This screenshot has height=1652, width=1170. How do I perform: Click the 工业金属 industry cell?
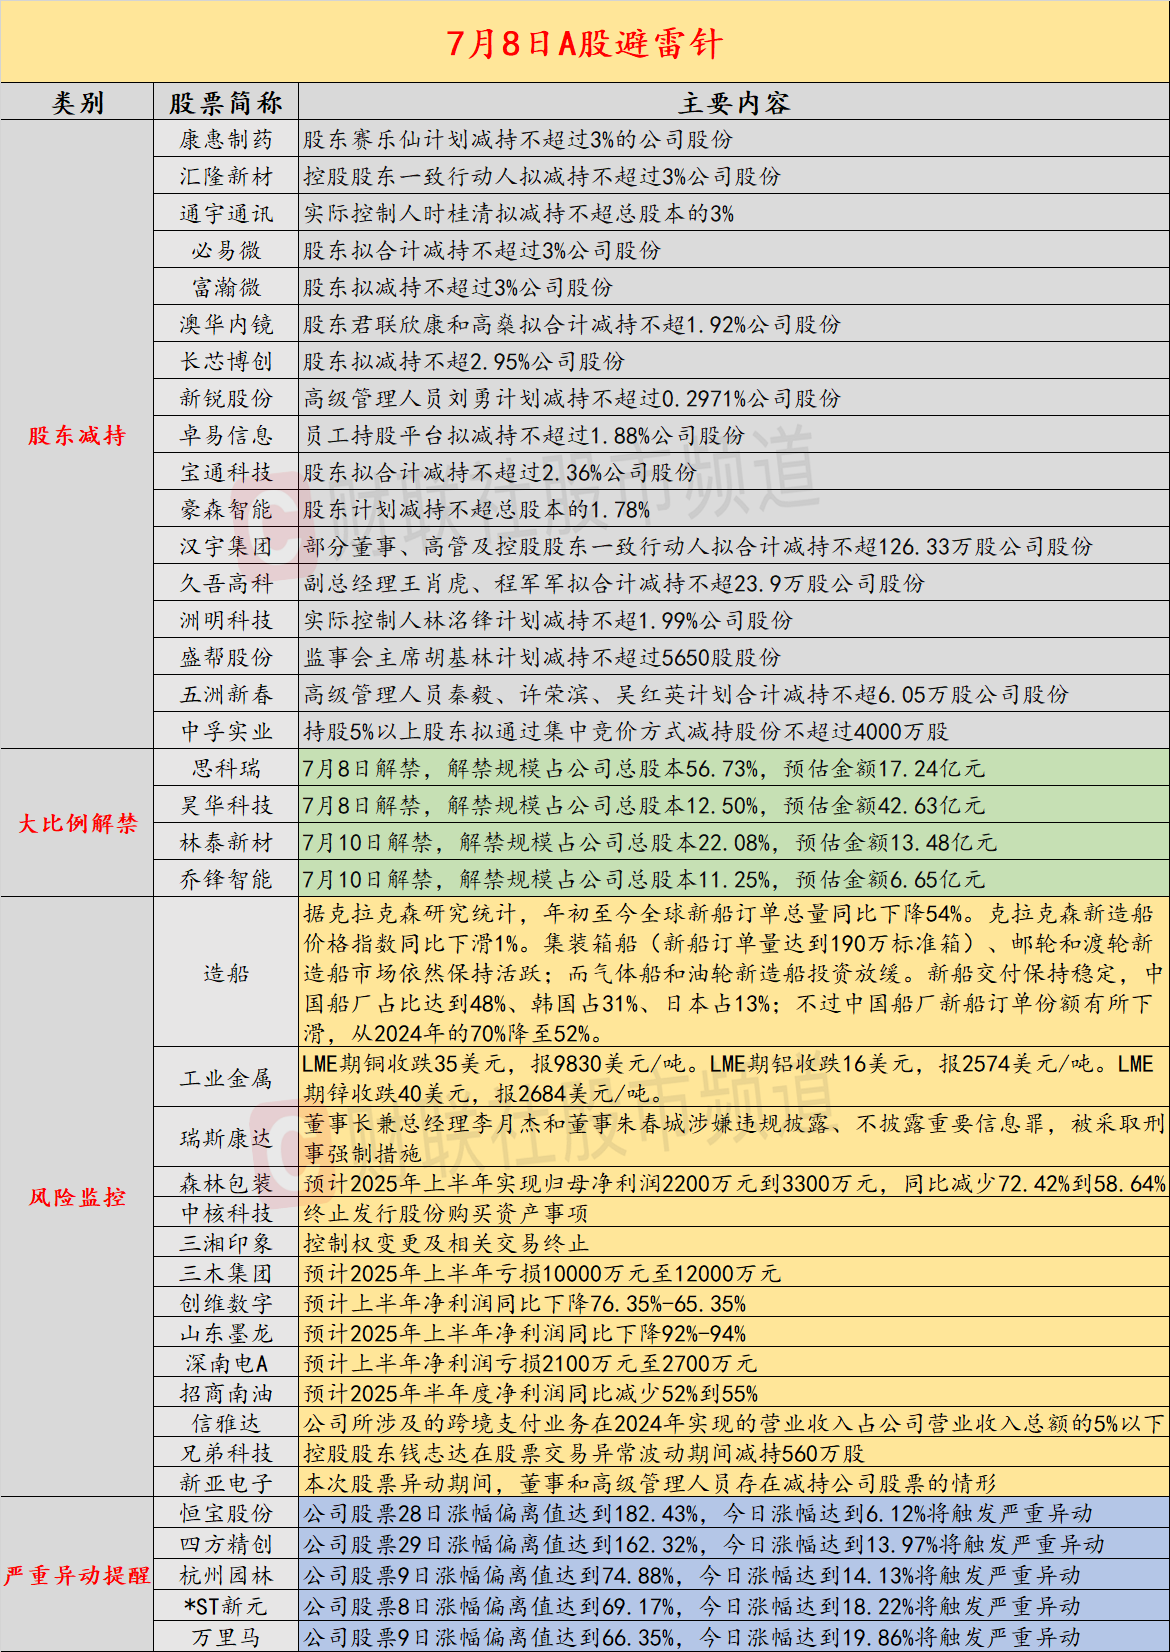click(x=226, y=1078)
